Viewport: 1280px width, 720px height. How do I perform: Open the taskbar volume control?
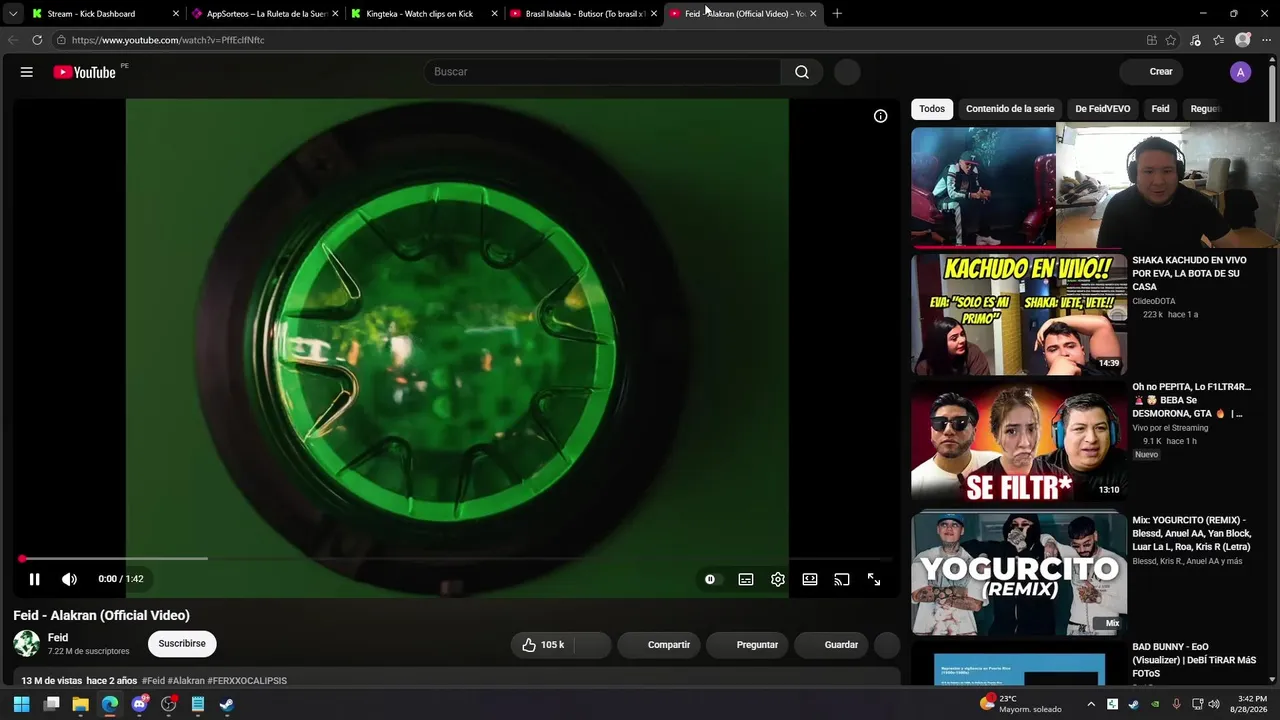pyautogui.click(x=1214, y=704)
